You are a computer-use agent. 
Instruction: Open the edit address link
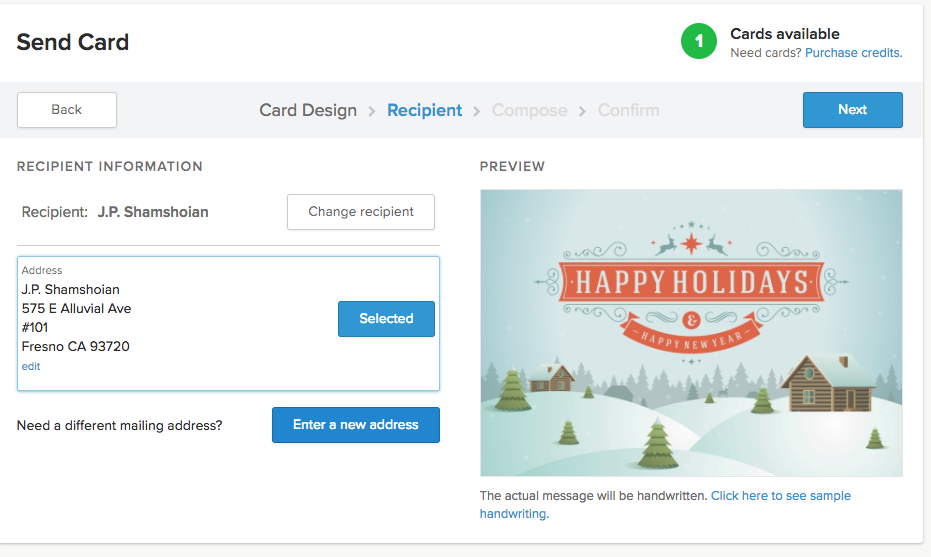31,366
